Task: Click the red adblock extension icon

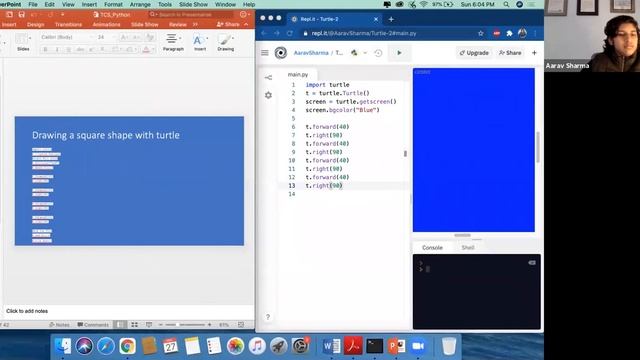Action: coord(496,33)
